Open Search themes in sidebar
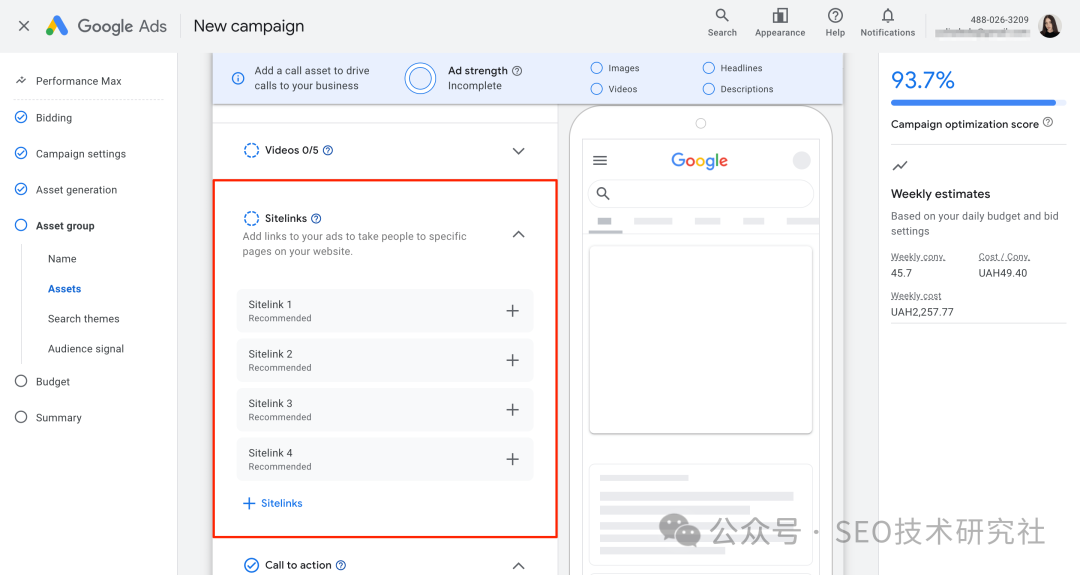 point(83,319)
